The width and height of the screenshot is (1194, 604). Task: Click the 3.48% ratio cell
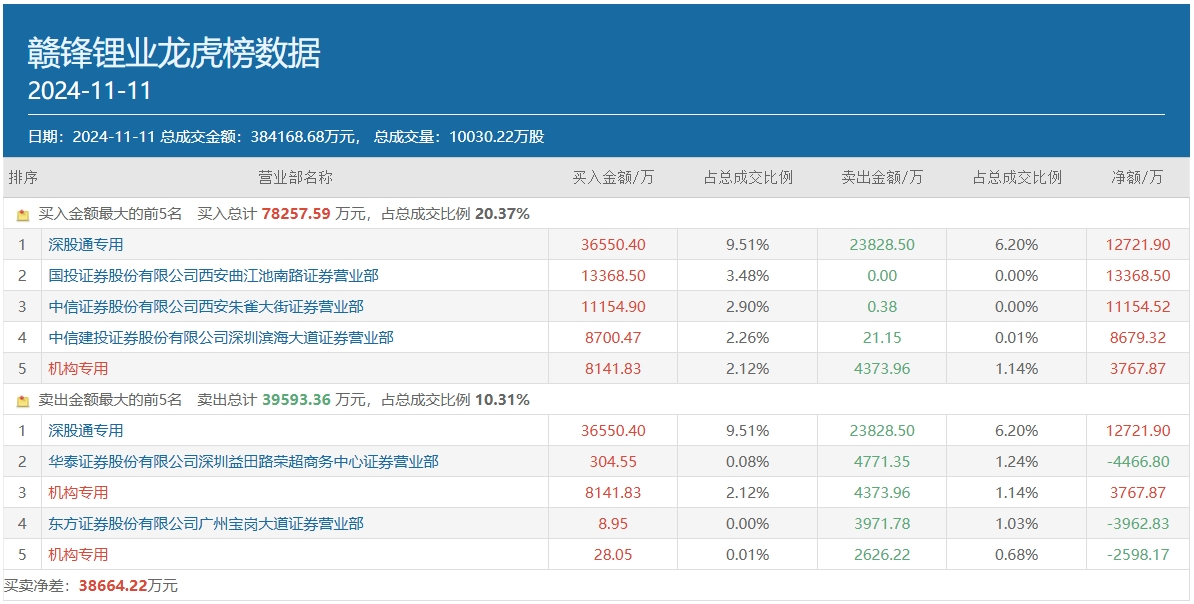pyautogui.click(x=748, y=276)
